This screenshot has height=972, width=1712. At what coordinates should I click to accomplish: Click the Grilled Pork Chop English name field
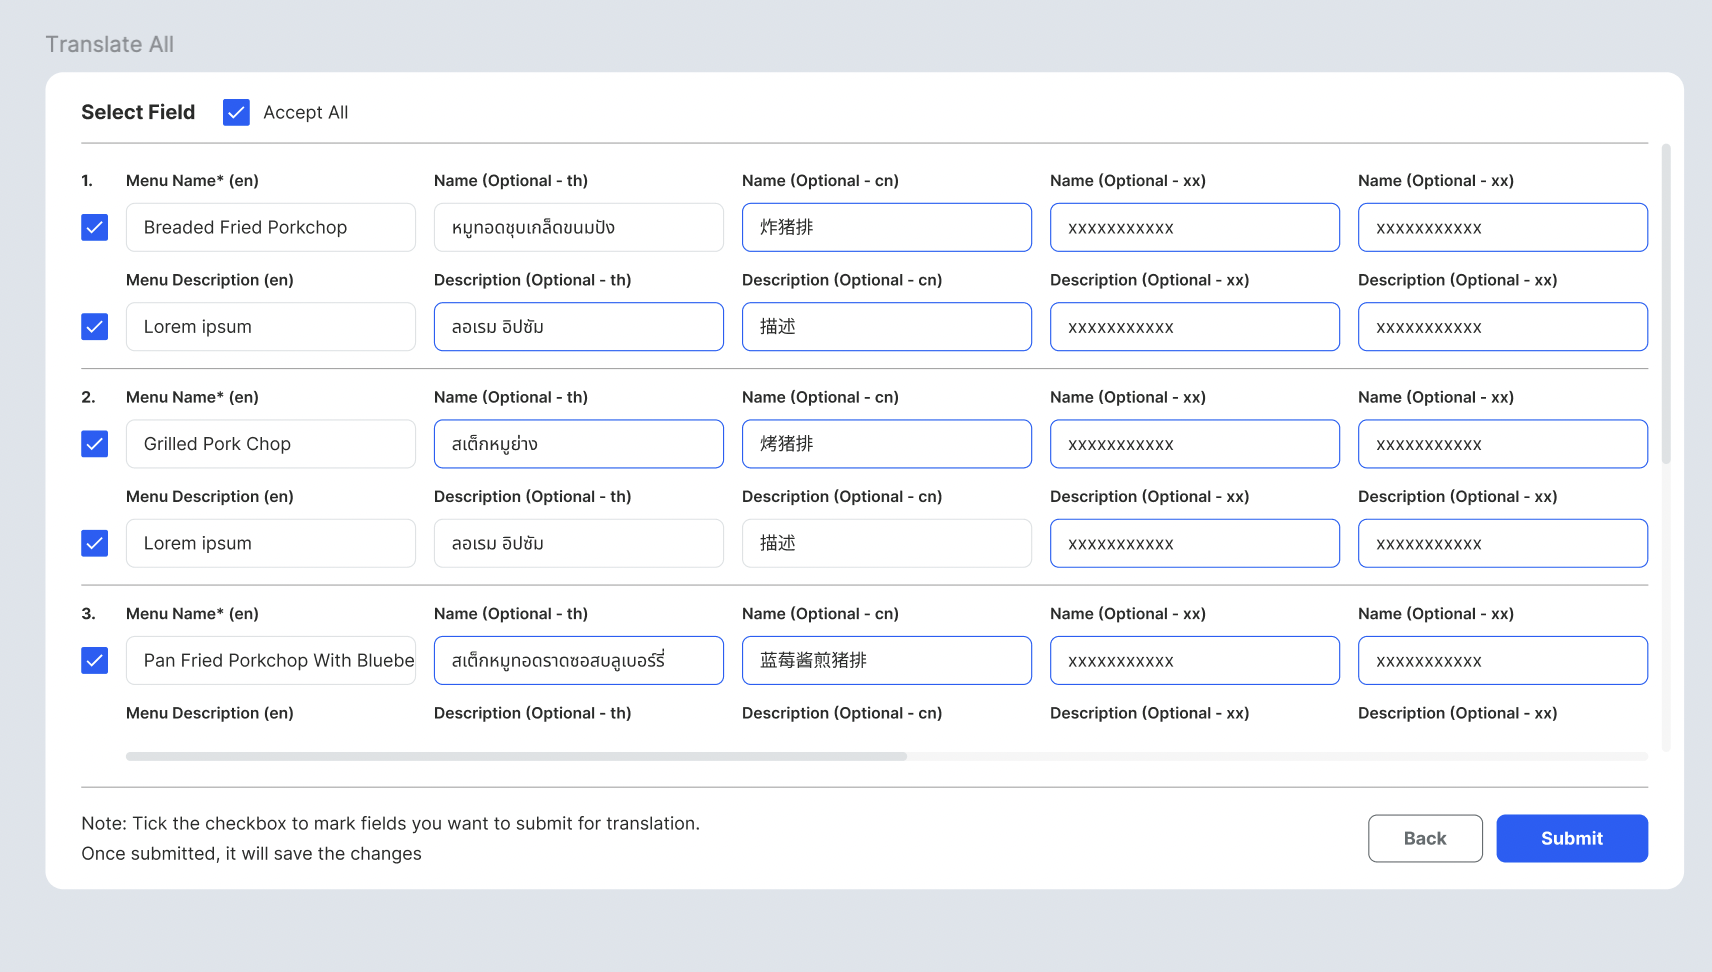(x=270, y=444)
